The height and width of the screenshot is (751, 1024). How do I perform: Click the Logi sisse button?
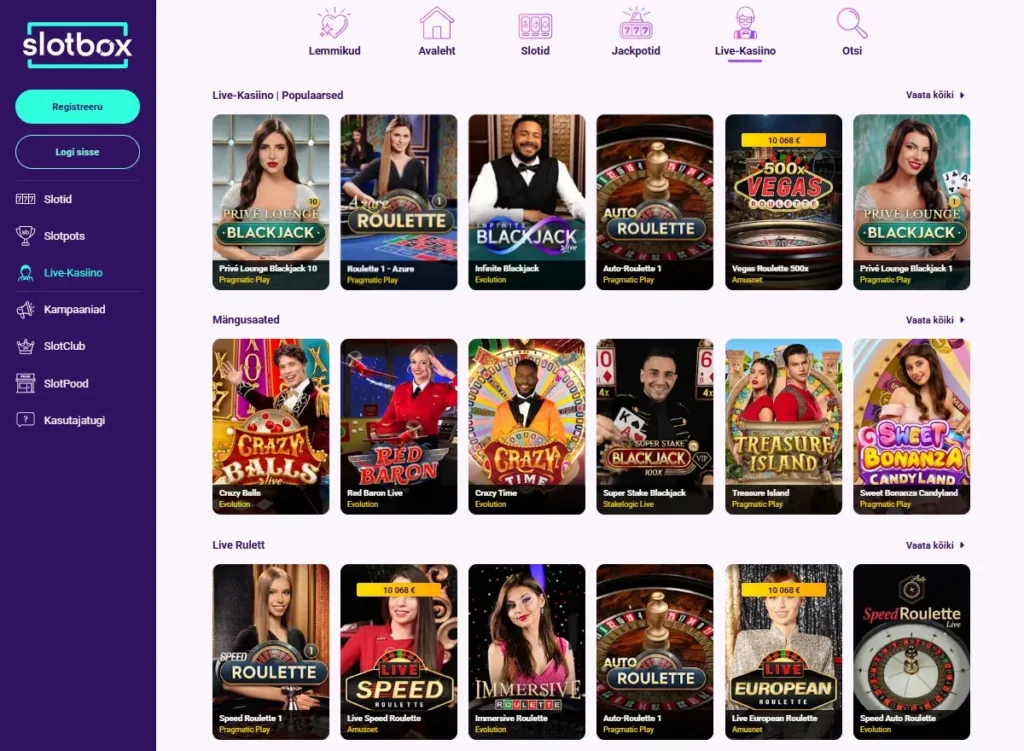coord(77,152)
